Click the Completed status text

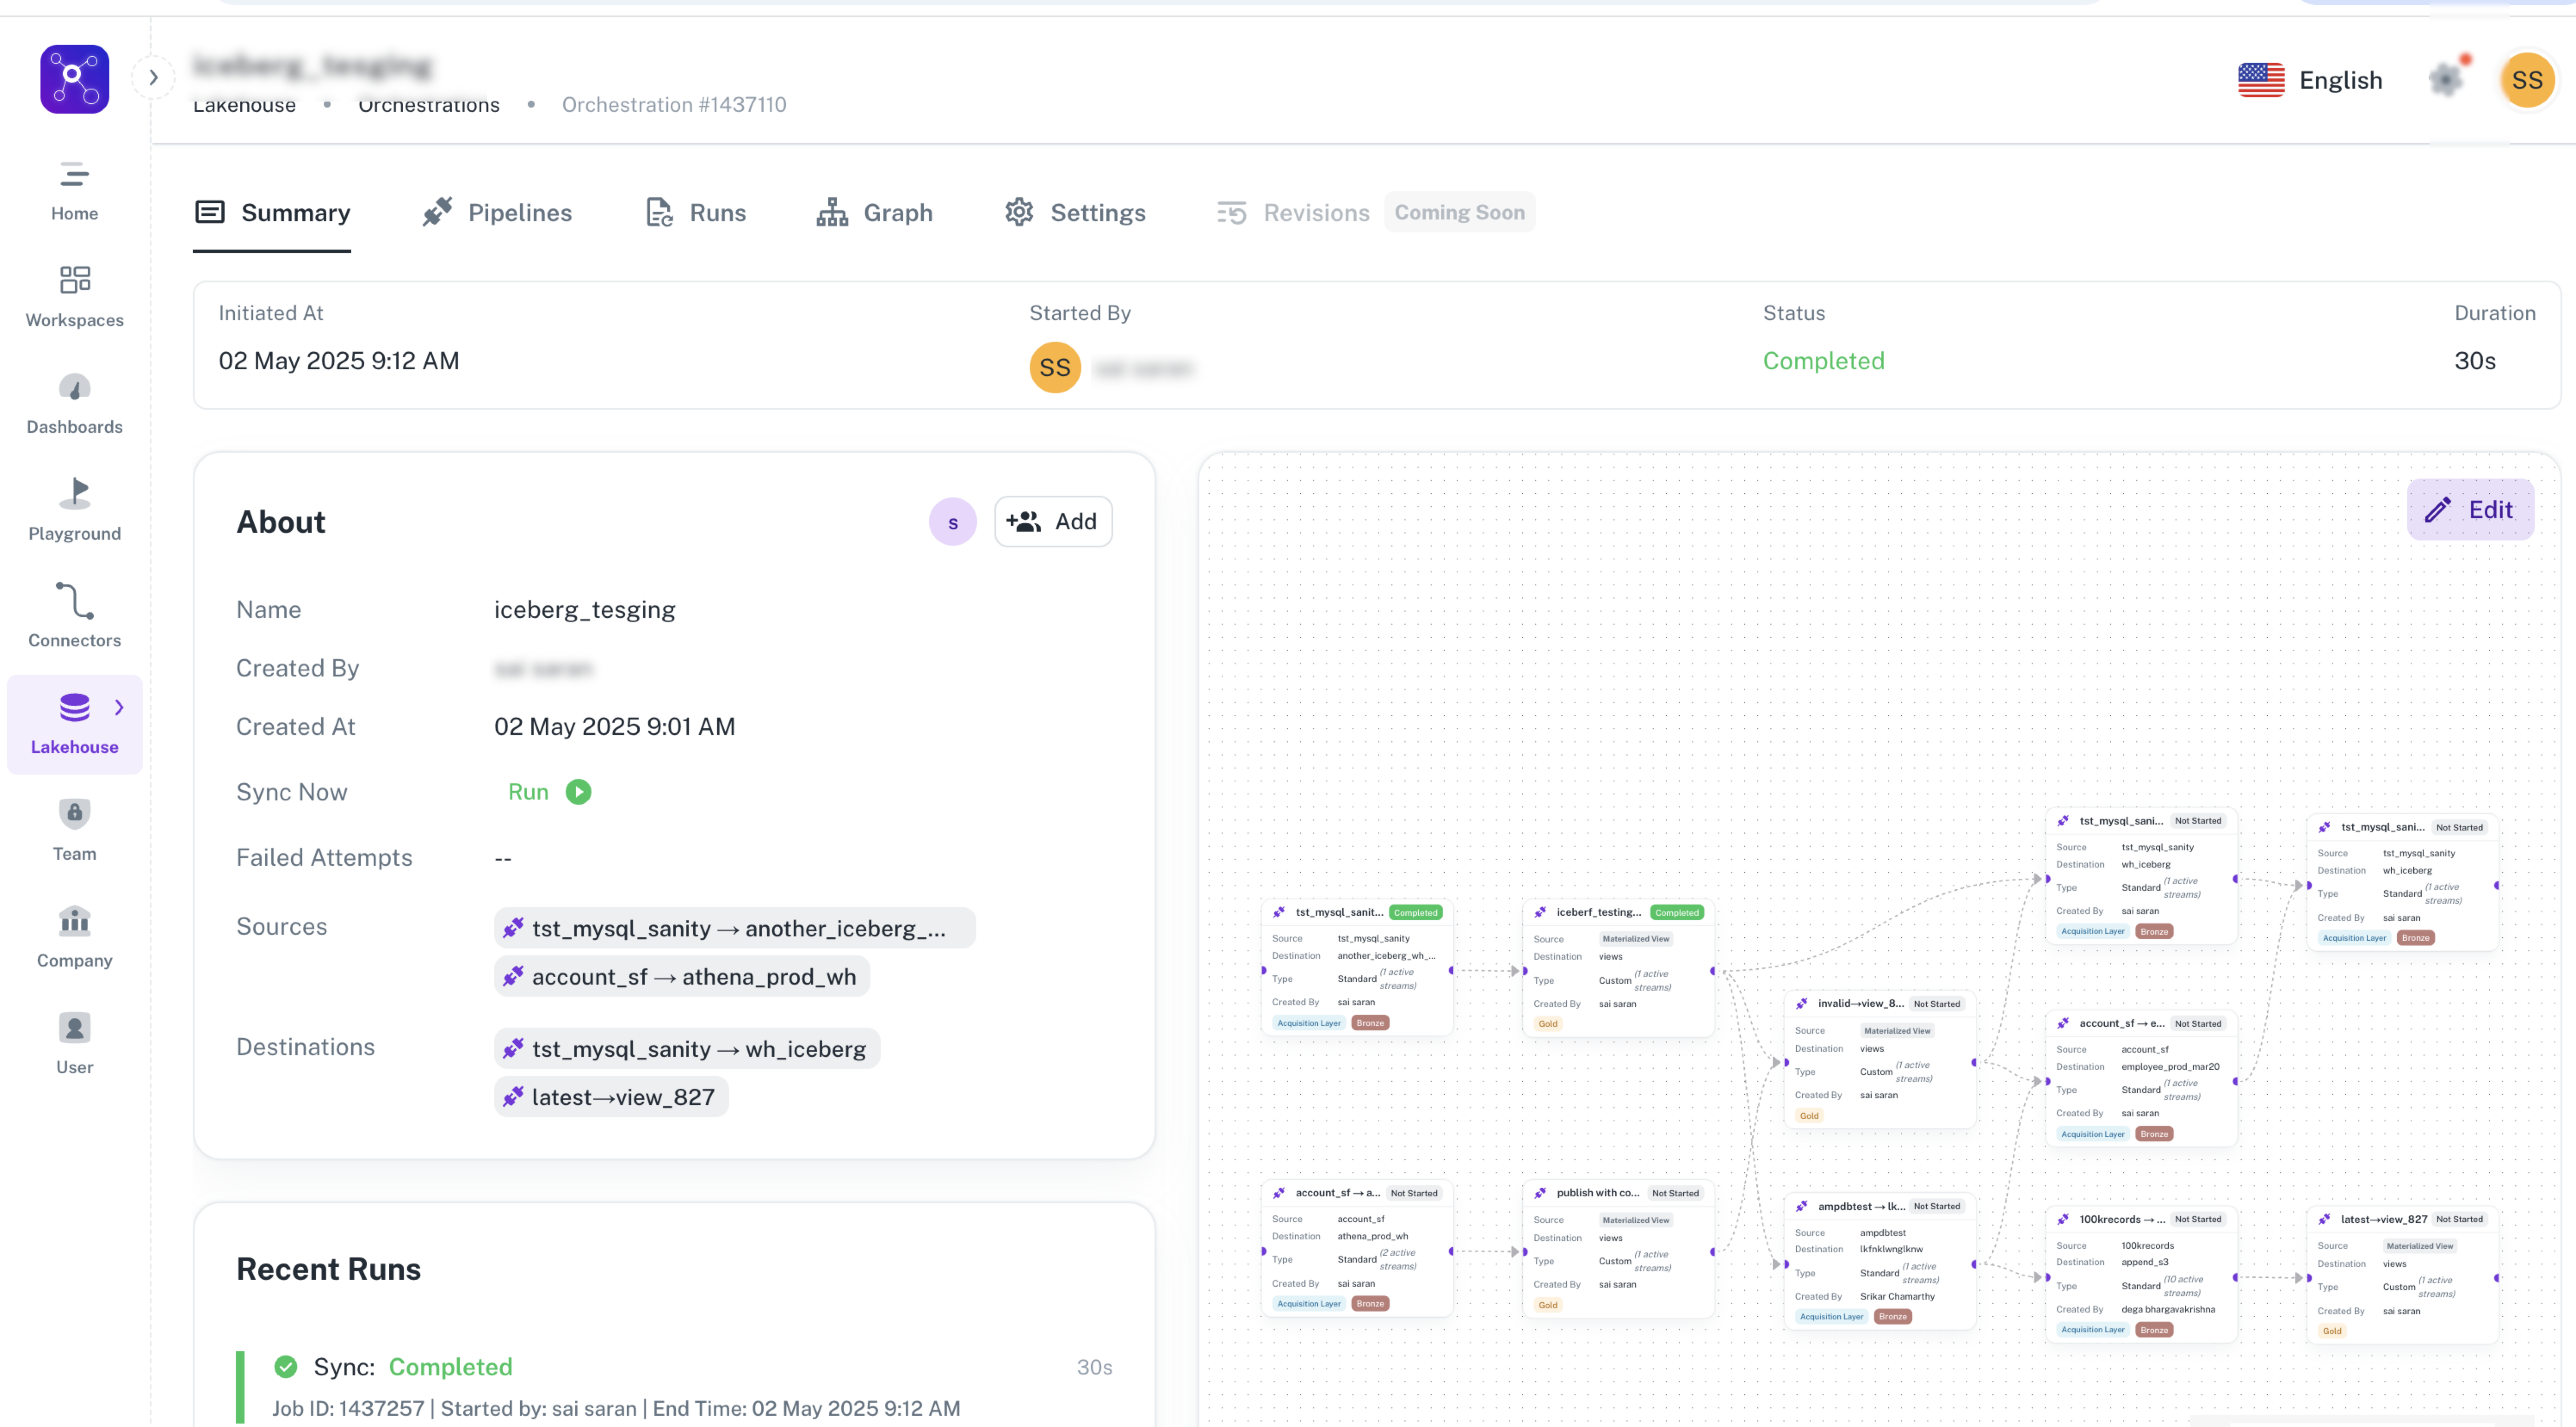tap(1823, 361)
